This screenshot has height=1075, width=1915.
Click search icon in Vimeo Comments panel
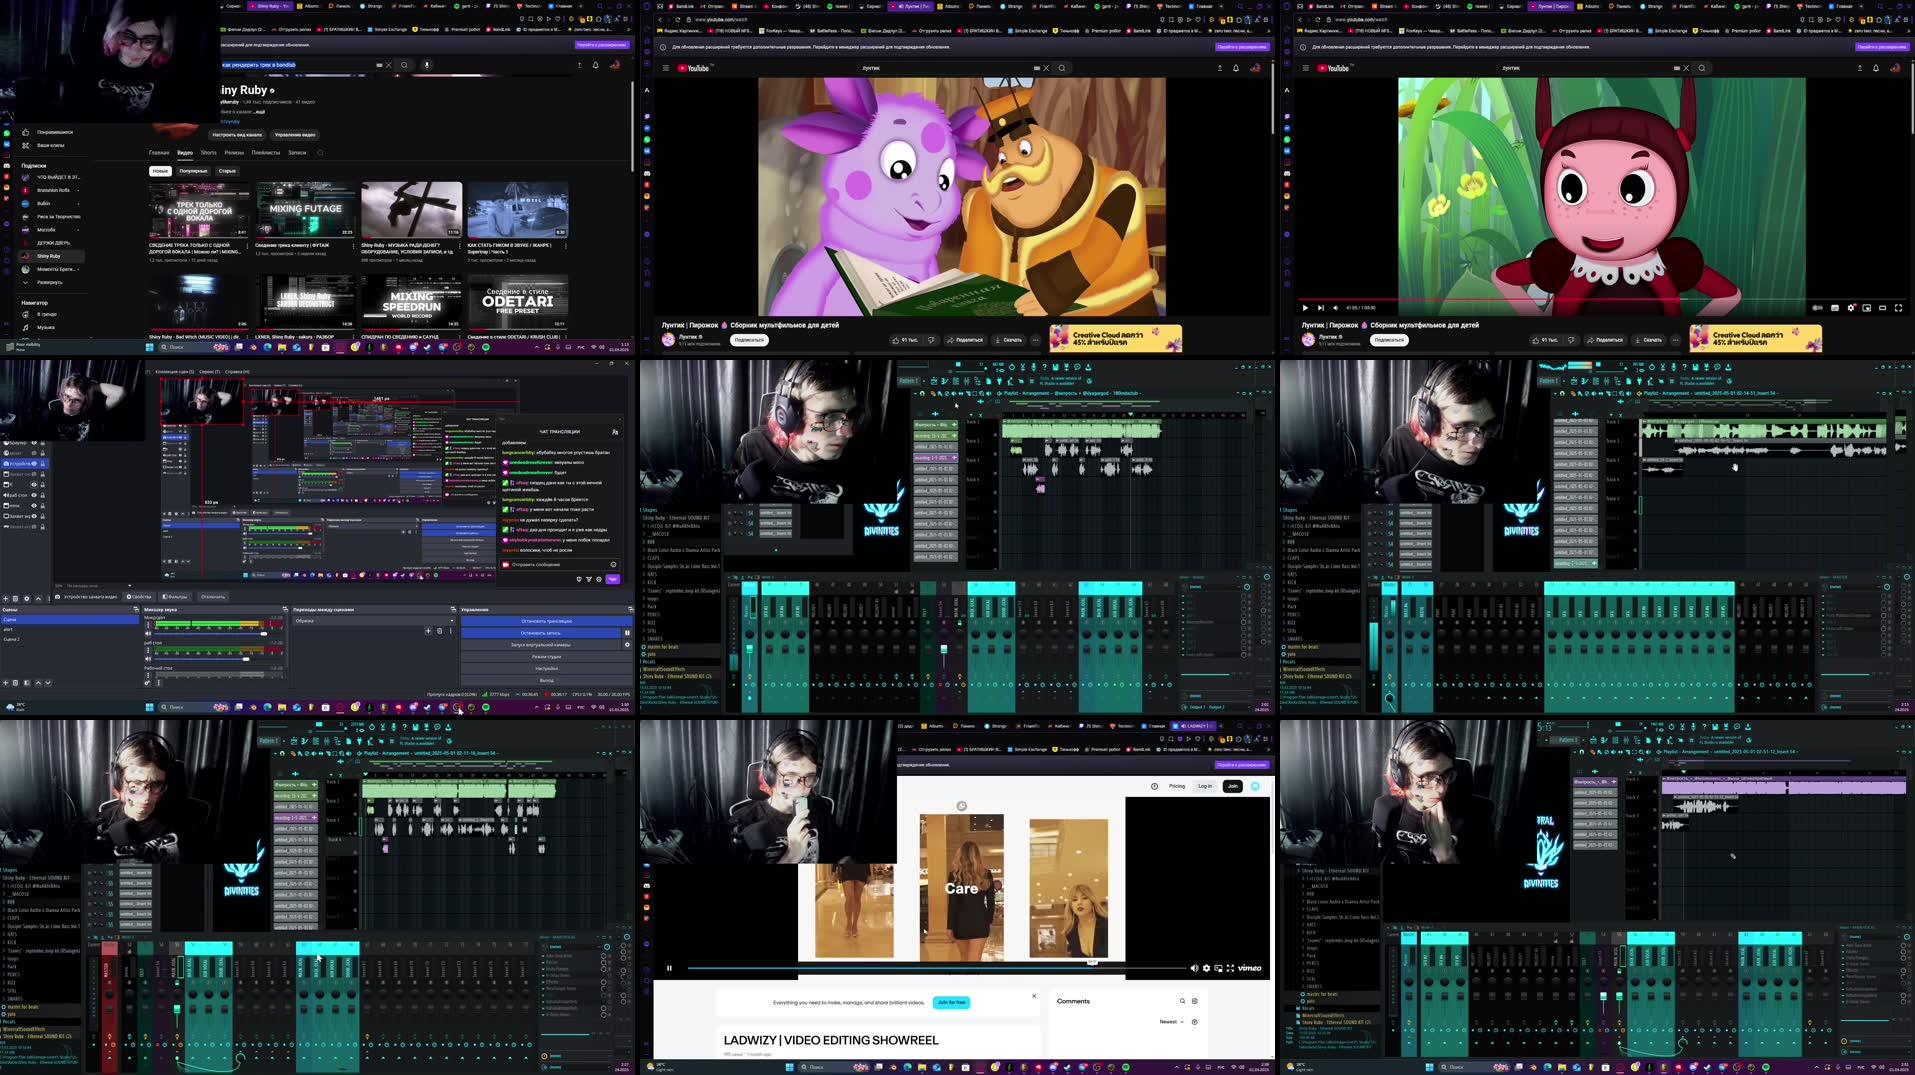pyautogui.click(x=1182, y=1001)
